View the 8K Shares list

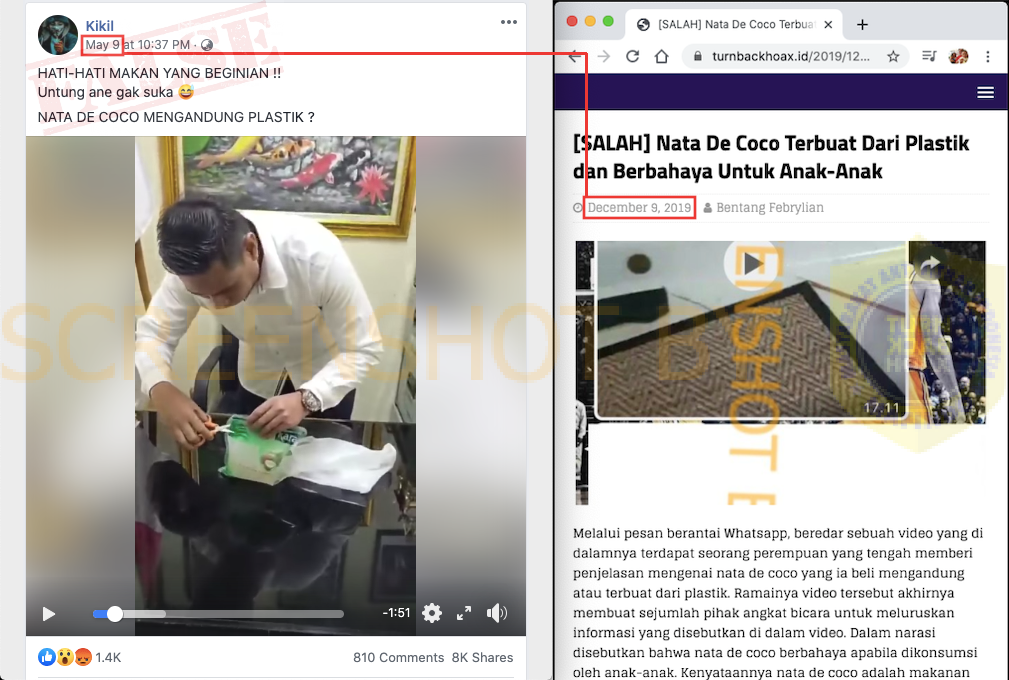[x=482, y=657]
